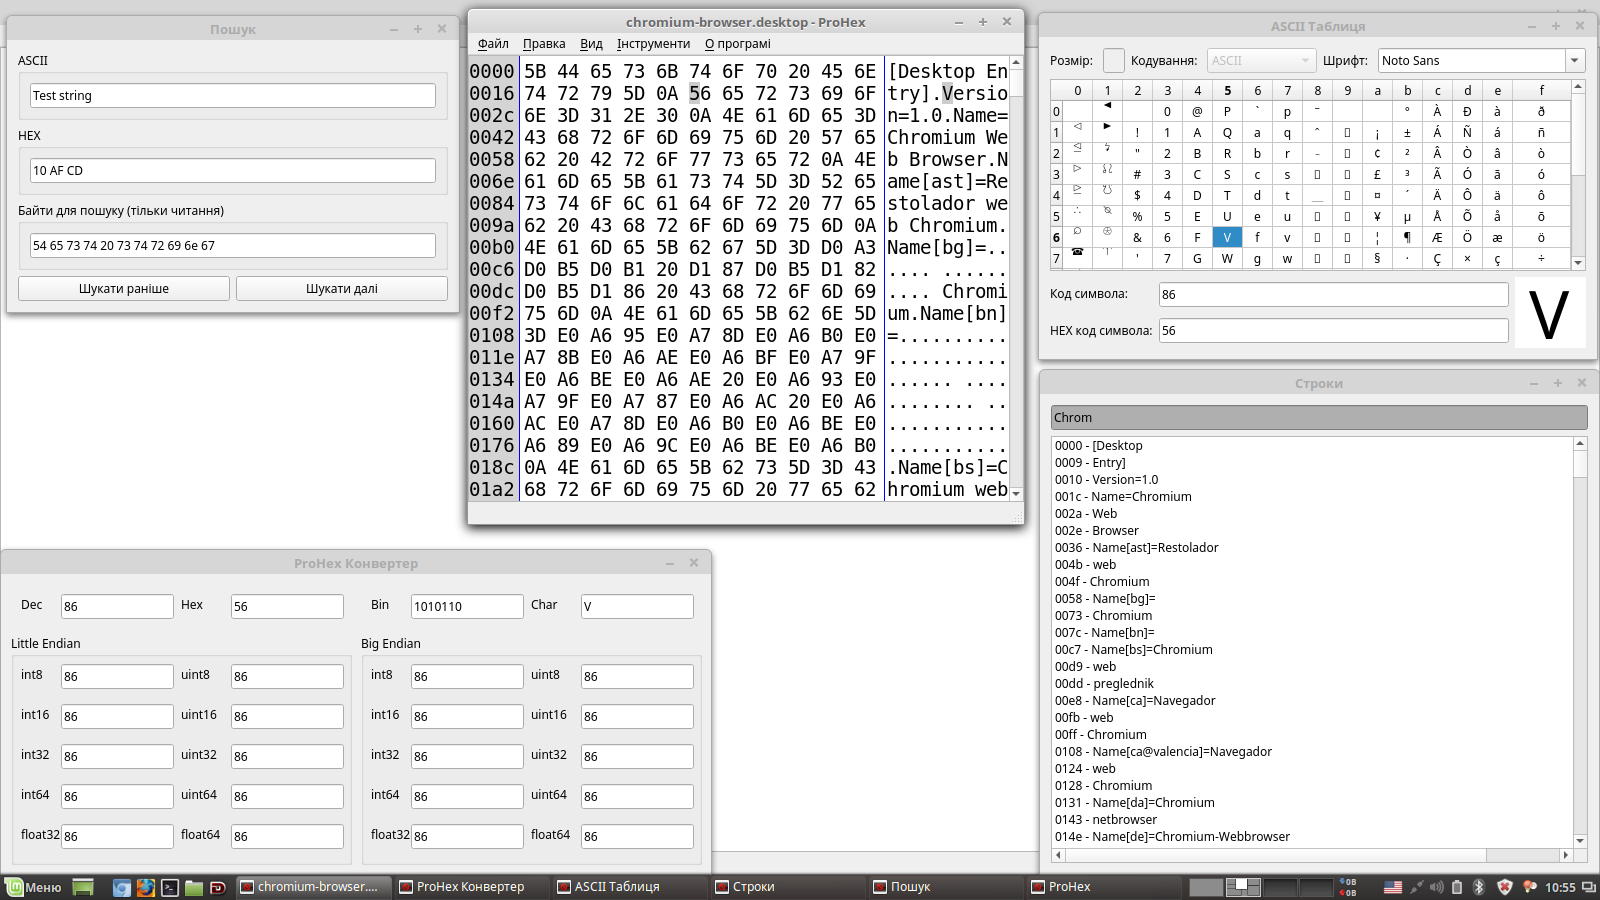Click the hex editor scroll-up arrow
The height and width of the screenshot is (900, 1600).
[1016, 63]
